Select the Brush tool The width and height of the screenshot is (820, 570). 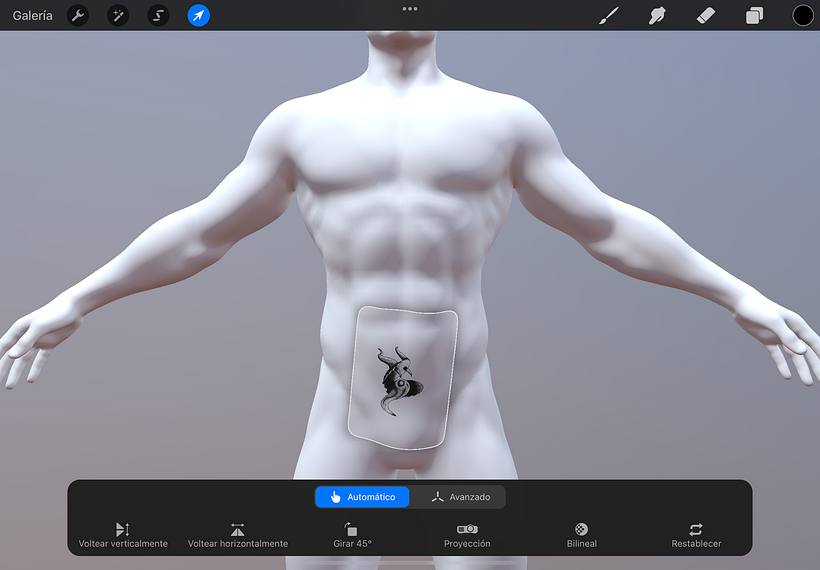(609, 16)
